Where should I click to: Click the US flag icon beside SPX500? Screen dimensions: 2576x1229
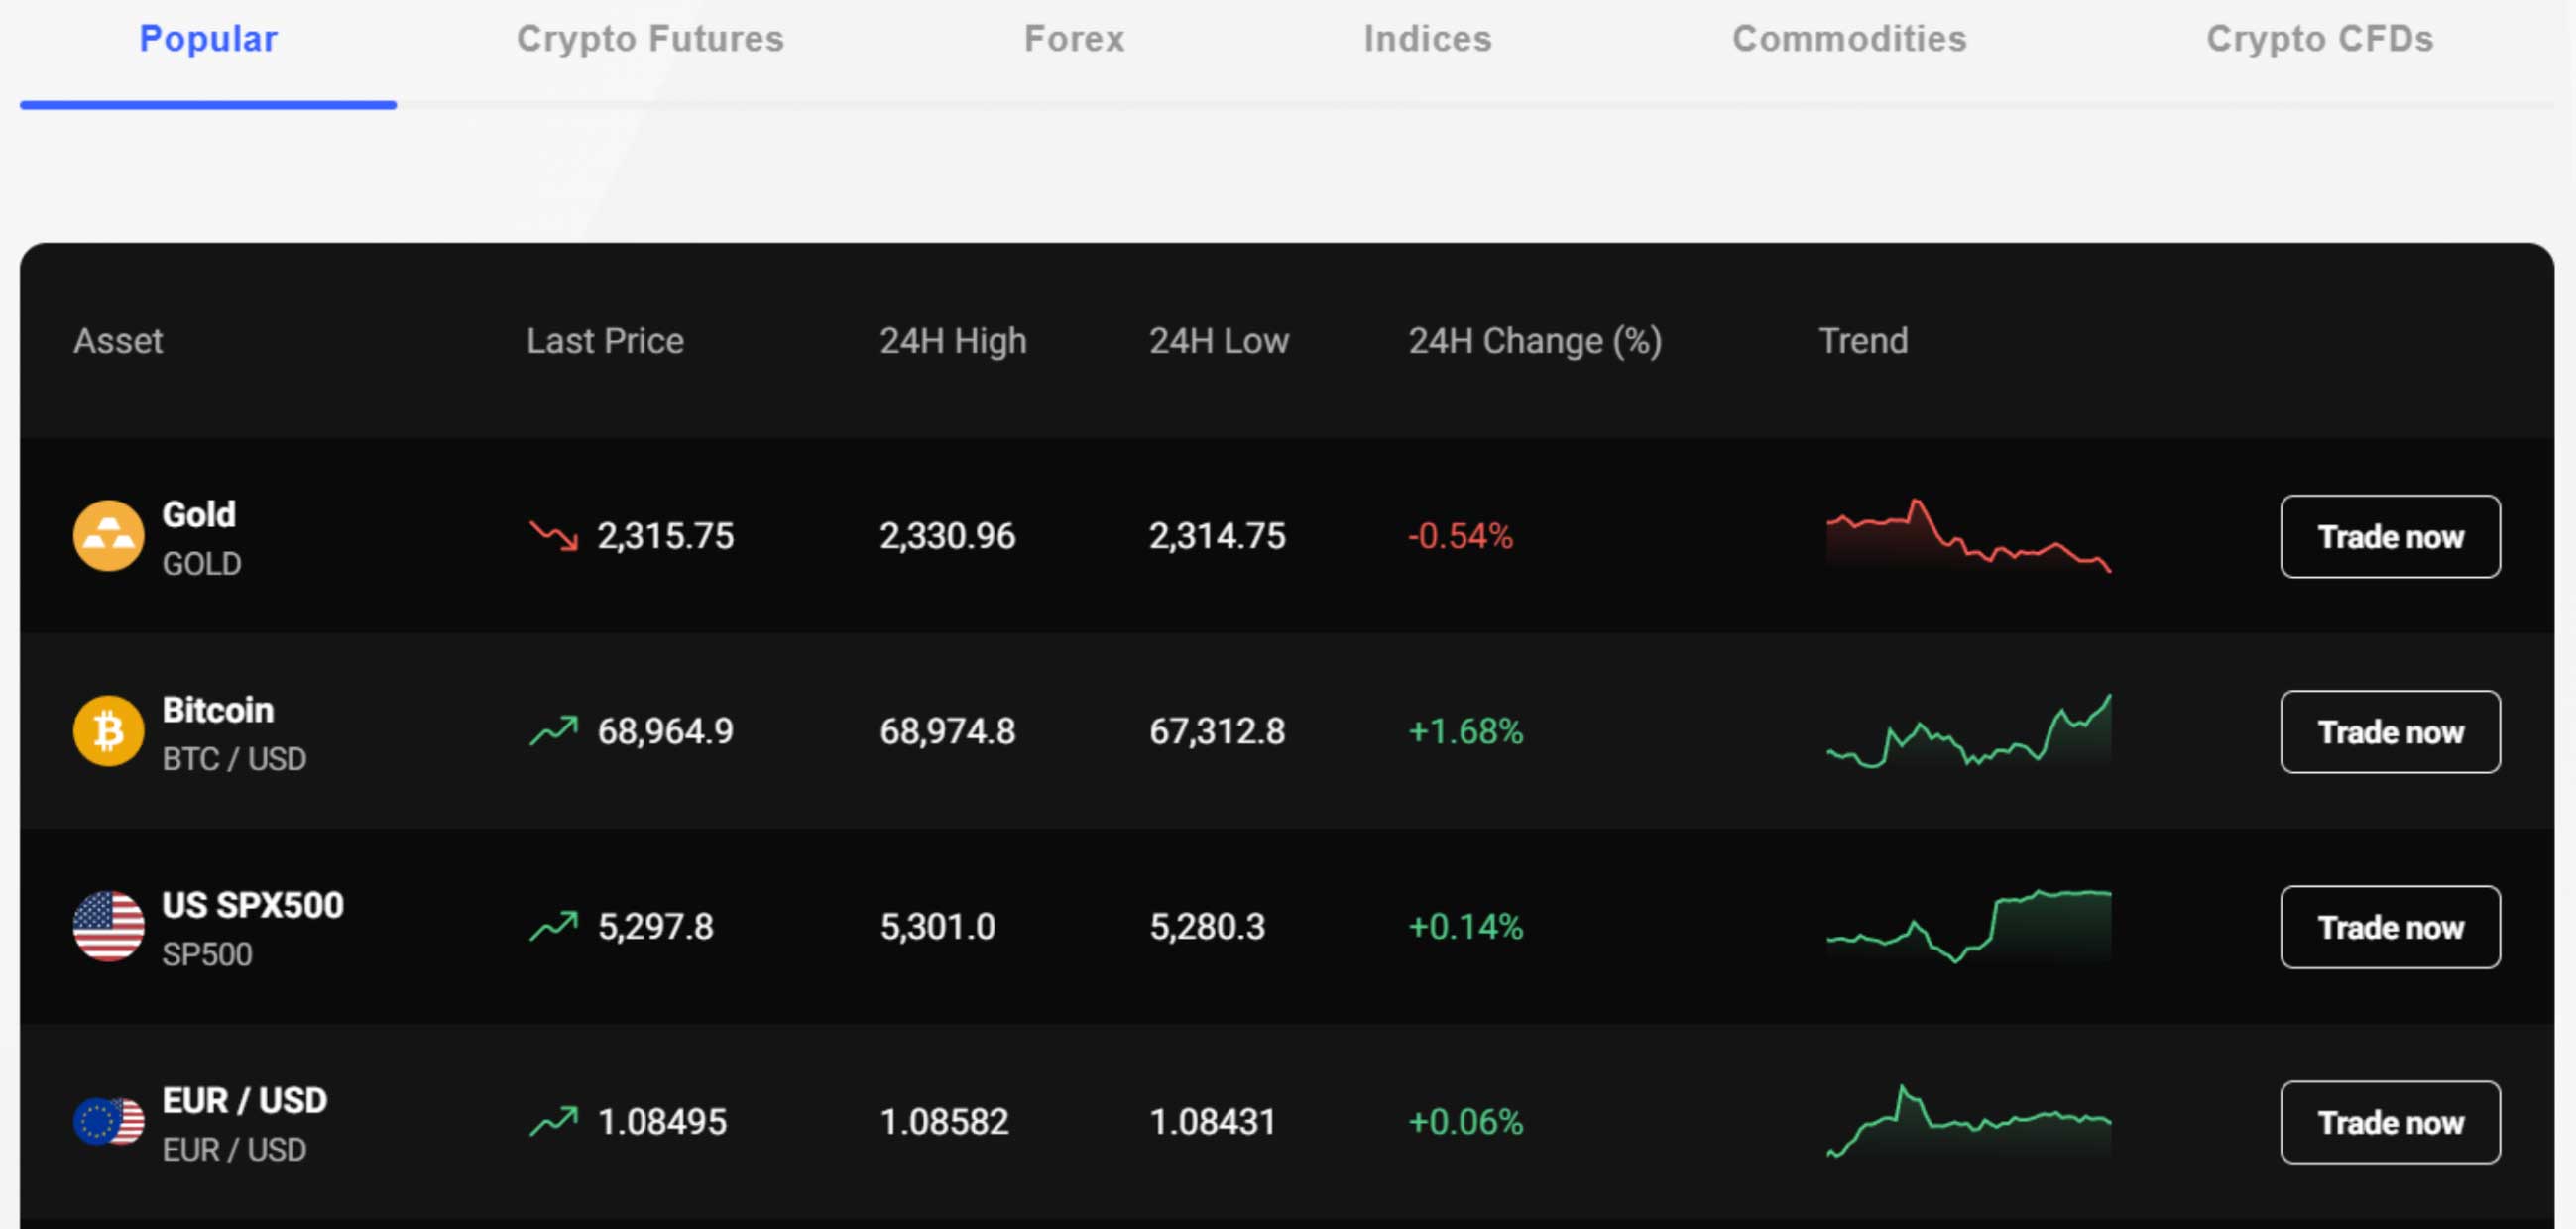[x=107, y=927]
